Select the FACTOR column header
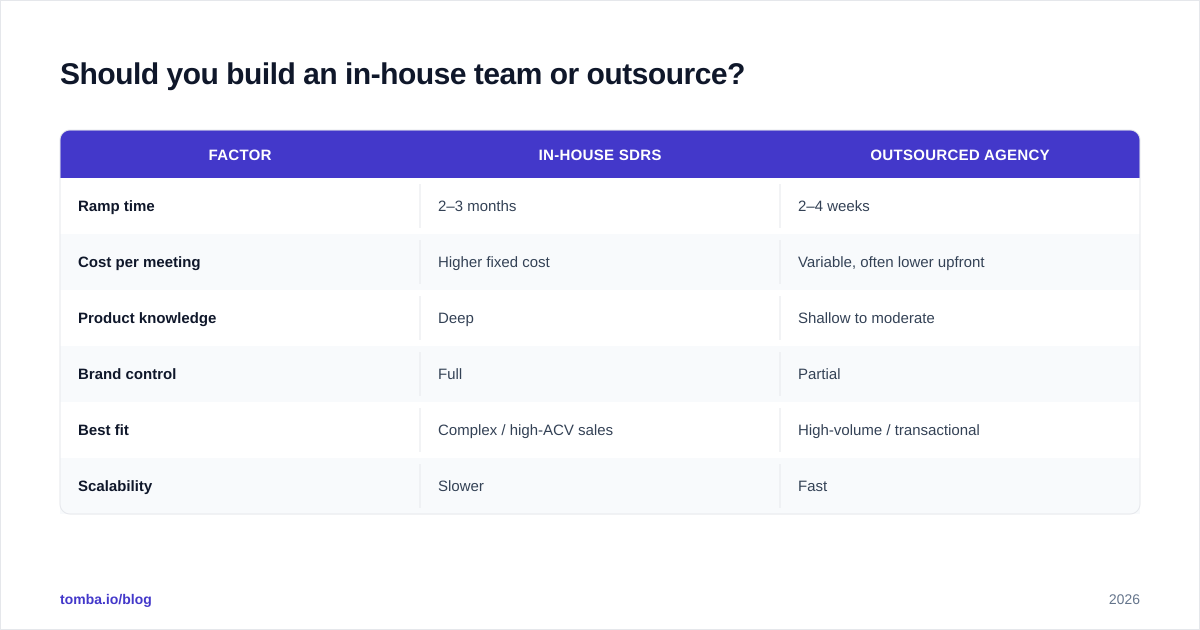 (x=240, y=155)
